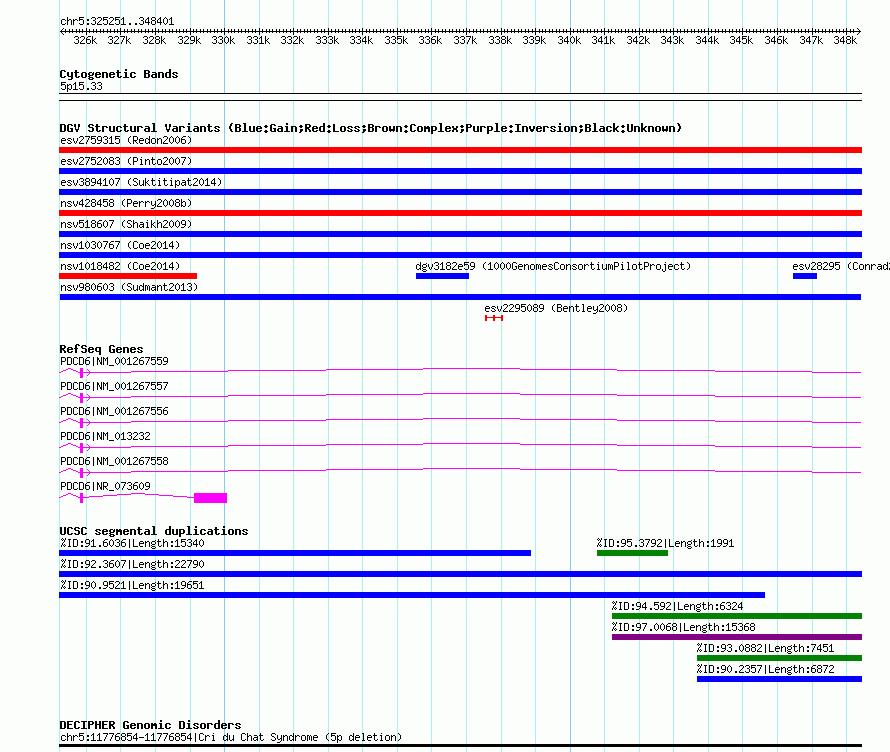The height and width of the screenshot is (752, 890).
Task: Open the esv2759315 (Redon2006) variant label
Action: pos(126,140)
